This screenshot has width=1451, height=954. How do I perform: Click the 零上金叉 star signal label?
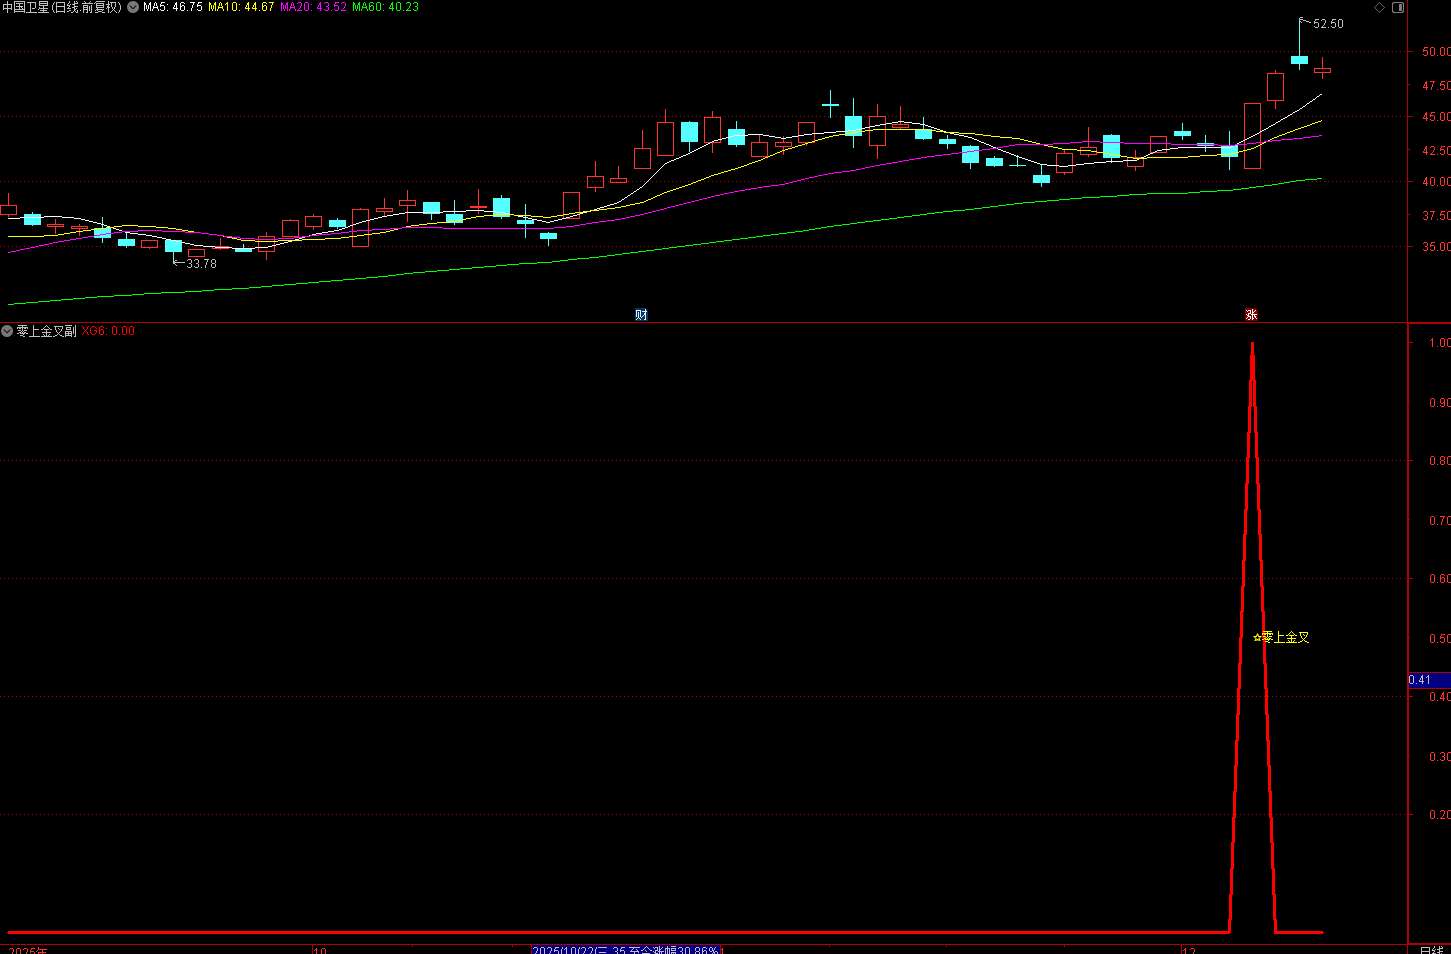click(x=1281, y=637)
